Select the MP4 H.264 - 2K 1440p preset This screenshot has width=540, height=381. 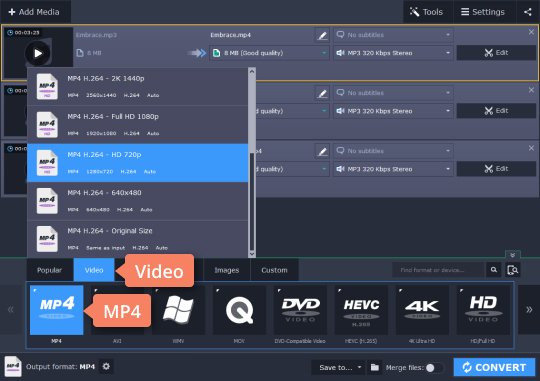(x=137, y=86)
